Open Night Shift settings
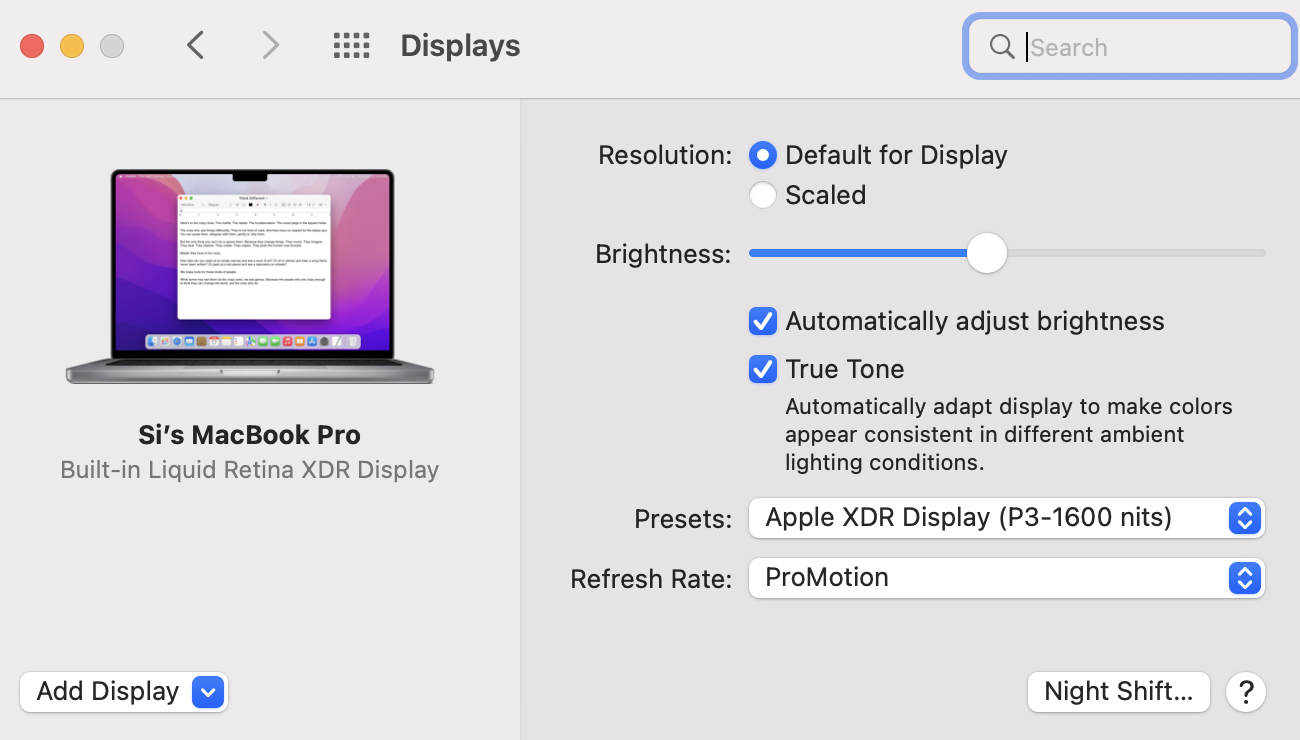1300x740 pixels. click(1118, 691)
